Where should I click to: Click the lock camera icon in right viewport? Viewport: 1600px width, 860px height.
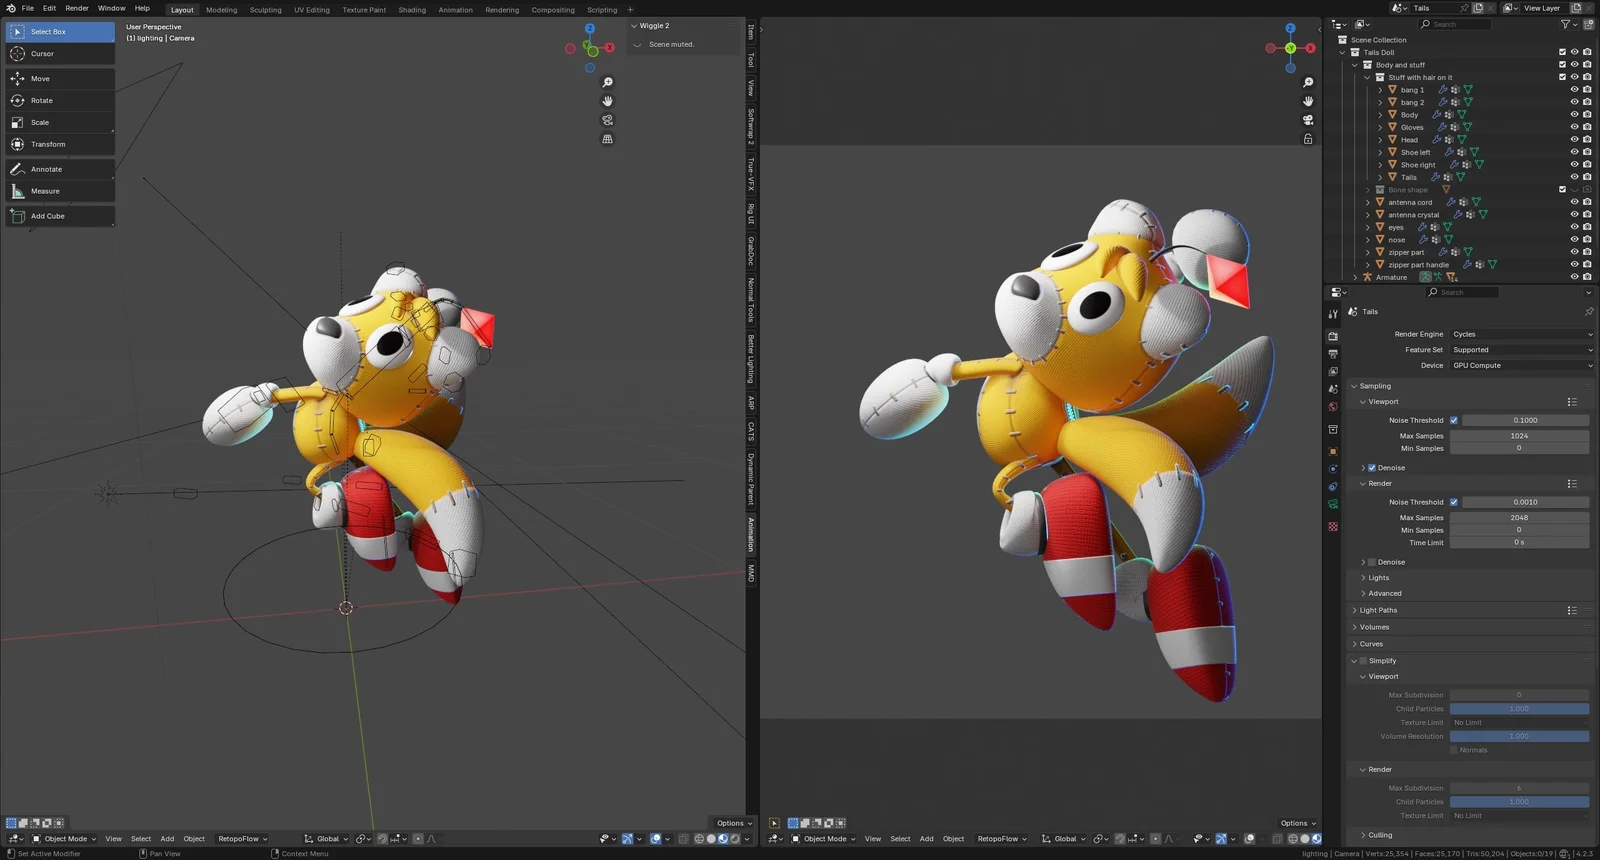click(1308, 139)
